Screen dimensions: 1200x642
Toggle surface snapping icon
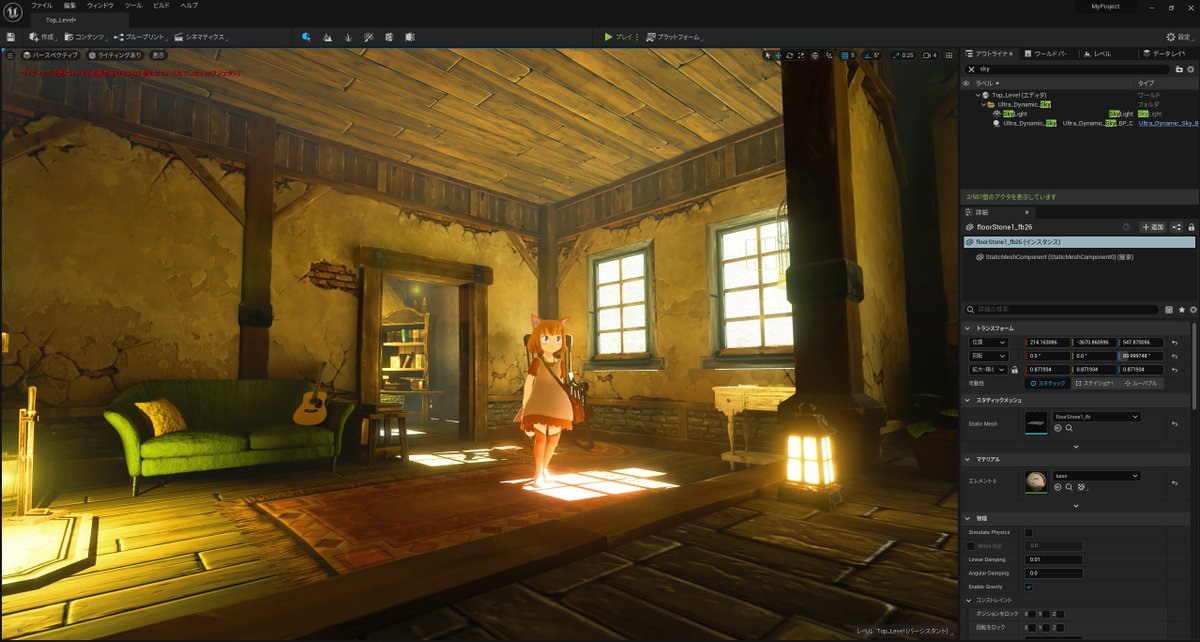pos(830,55)
